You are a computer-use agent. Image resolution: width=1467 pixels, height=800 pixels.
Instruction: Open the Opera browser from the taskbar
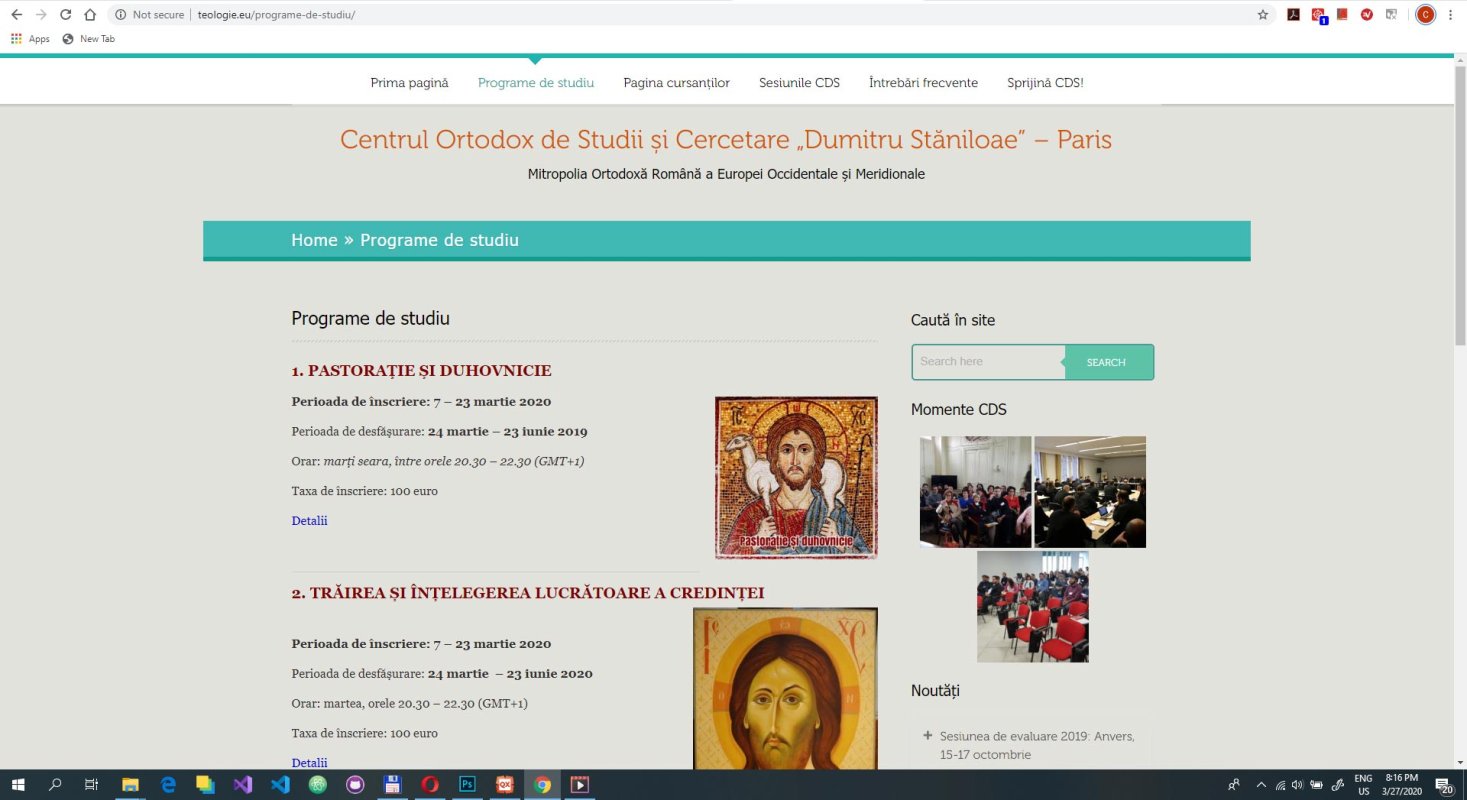point(430,786)
